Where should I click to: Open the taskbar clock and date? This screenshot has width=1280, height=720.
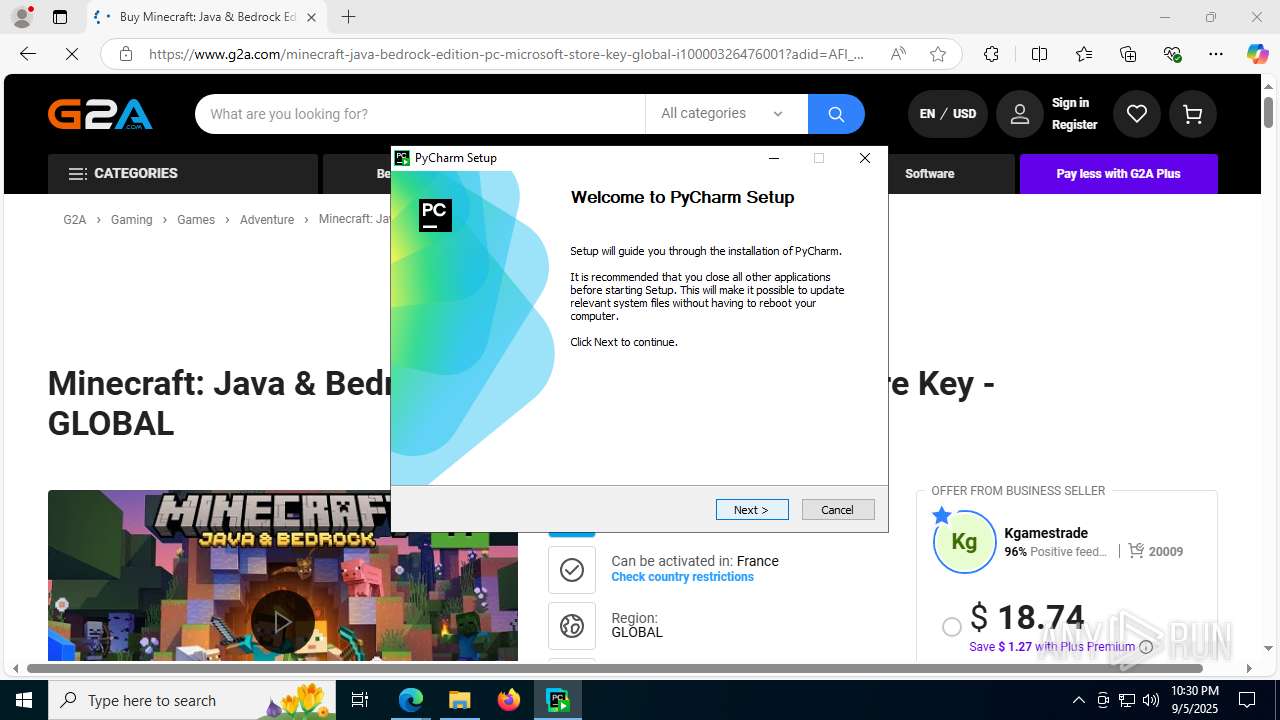coord(1194,700)
